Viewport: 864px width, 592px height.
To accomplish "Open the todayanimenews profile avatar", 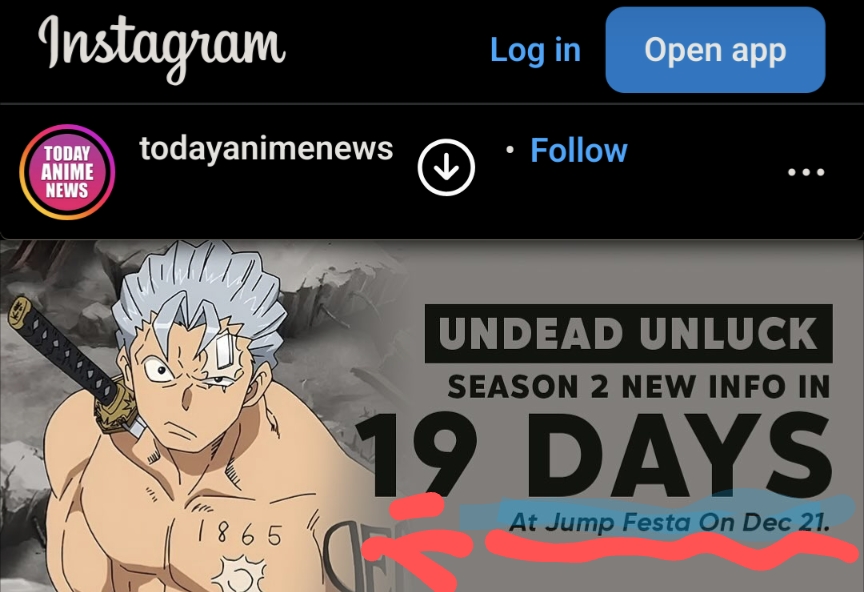I will pyautogui.click(x=67, y=172).
